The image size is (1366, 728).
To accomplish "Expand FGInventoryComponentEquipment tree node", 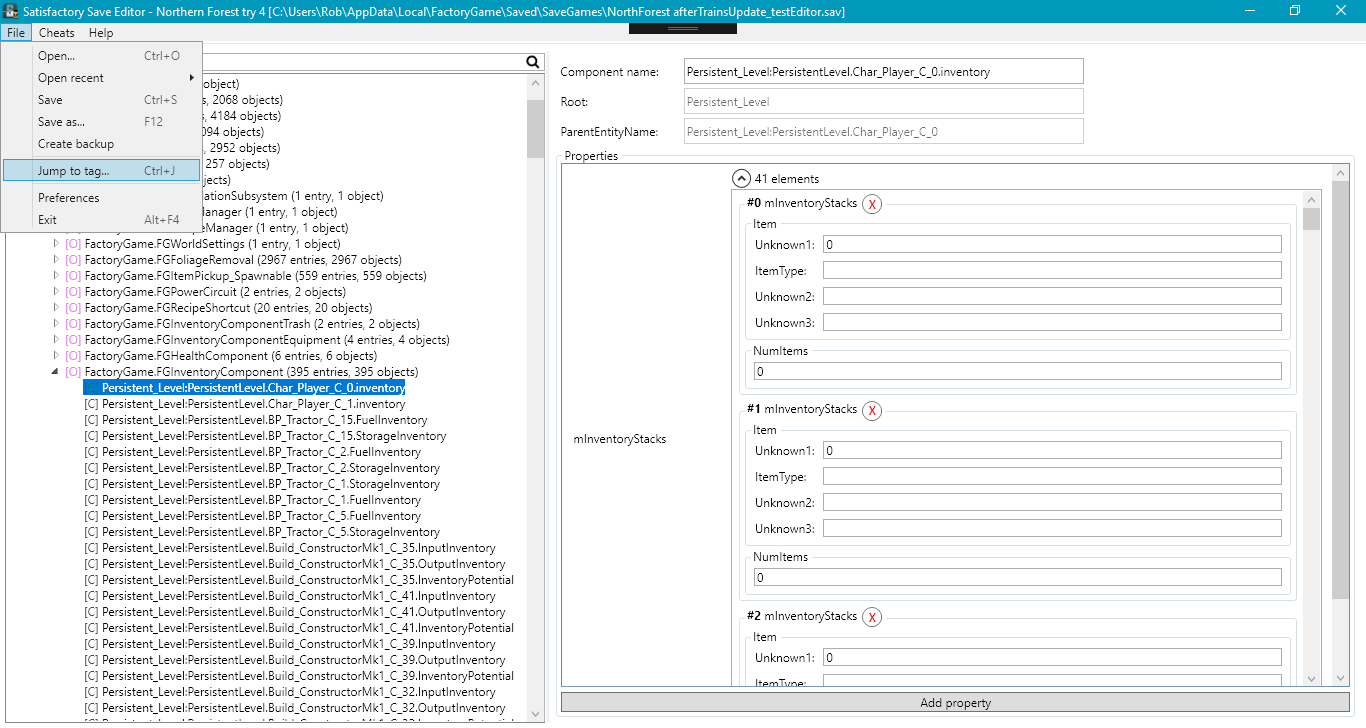I will pyautogui.click(x=56, y=340).
